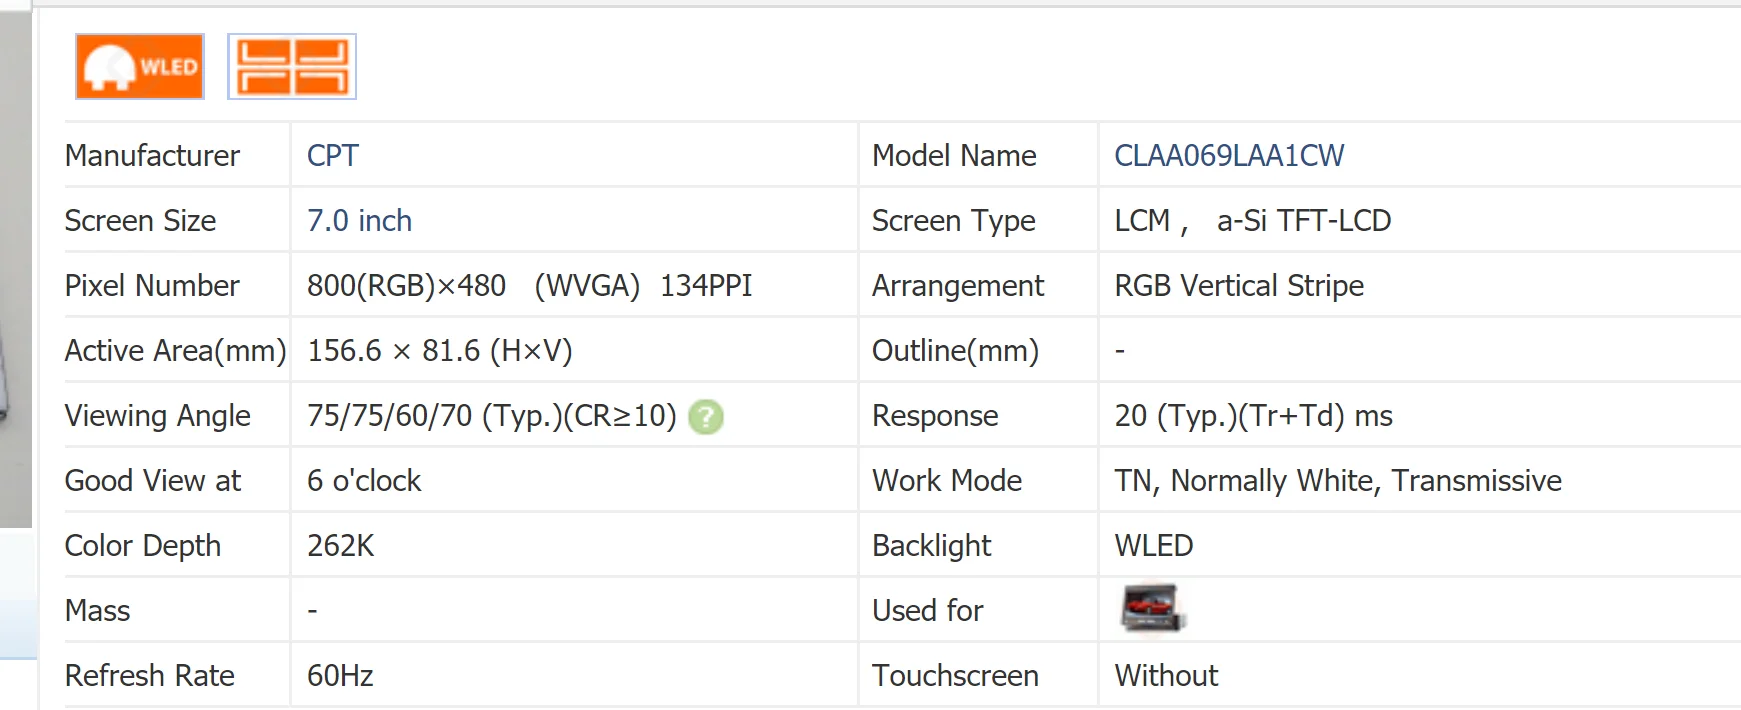
Task: Click the car display Used for icon
Action: point(1152,609)
